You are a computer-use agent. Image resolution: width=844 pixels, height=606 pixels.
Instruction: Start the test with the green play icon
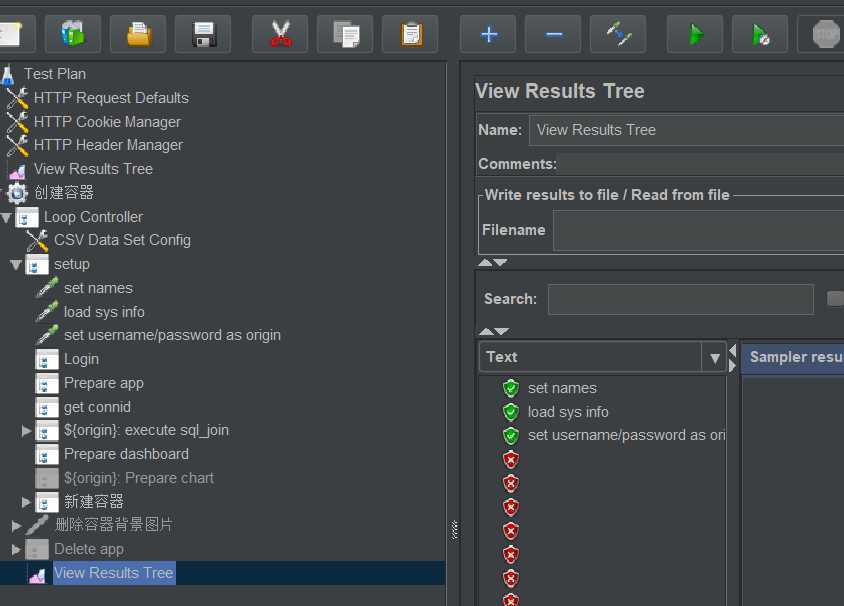click(695, 34)
